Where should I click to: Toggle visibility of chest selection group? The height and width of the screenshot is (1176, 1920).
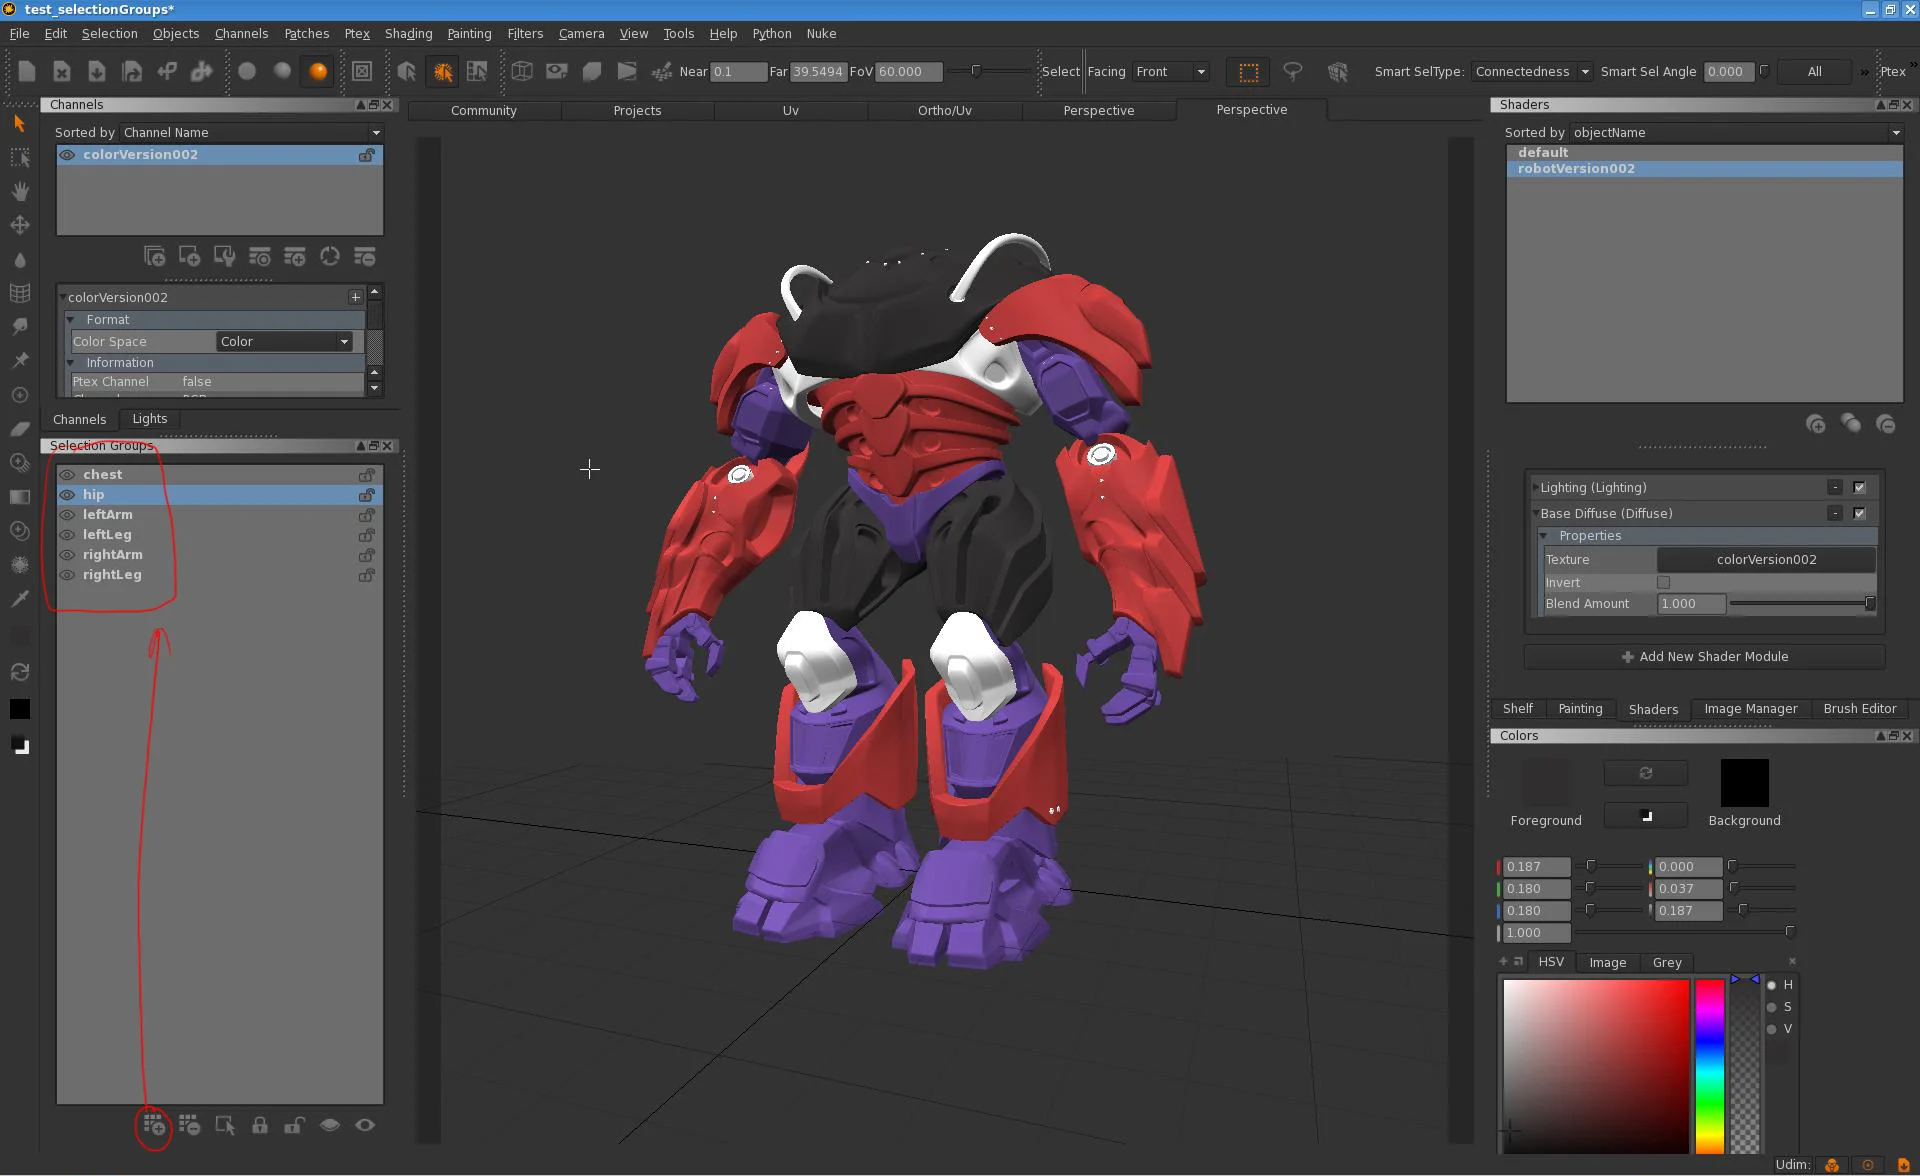point(67,475)
